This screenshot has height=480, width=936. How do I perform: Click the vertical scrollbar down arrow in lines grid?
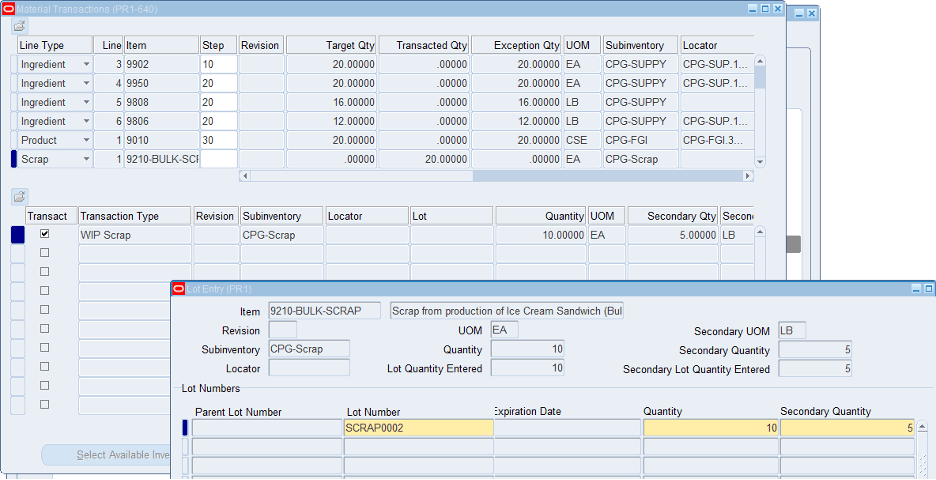(760, 161)
